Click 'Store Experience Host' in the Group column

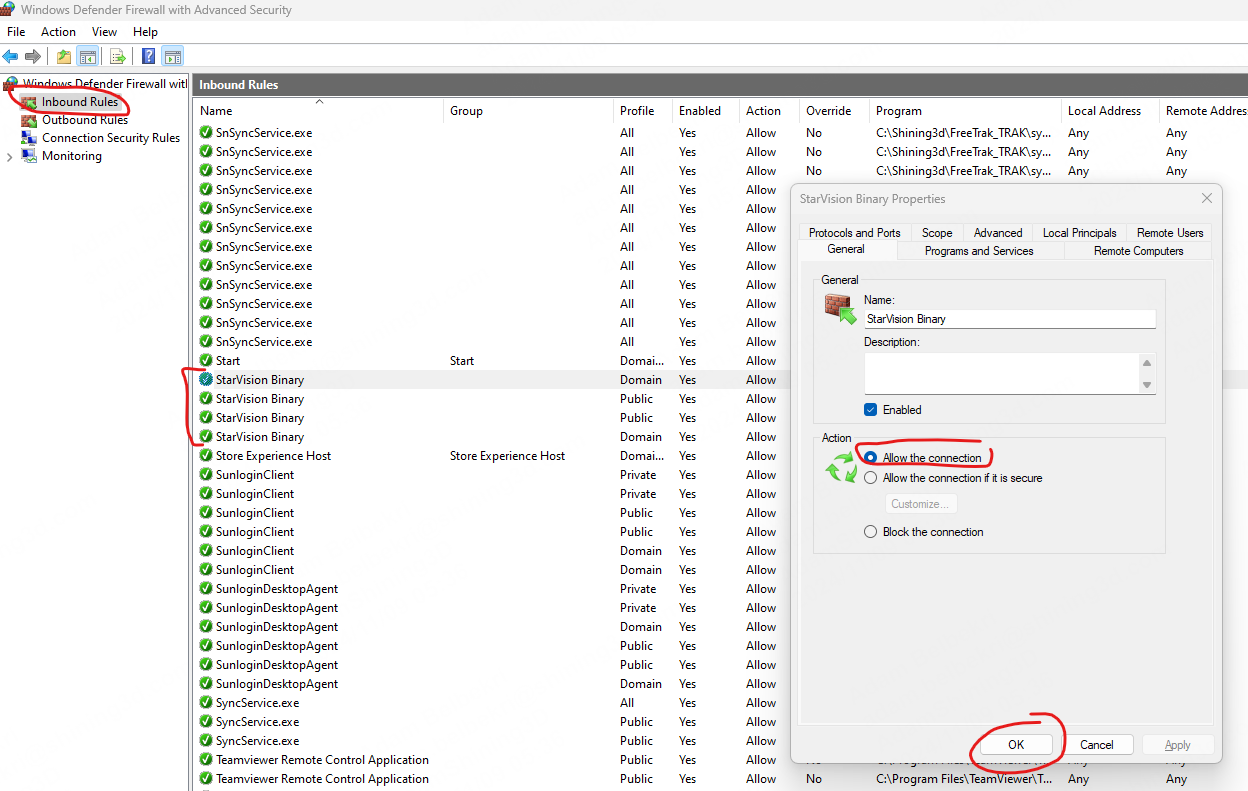tap(507, 456)
